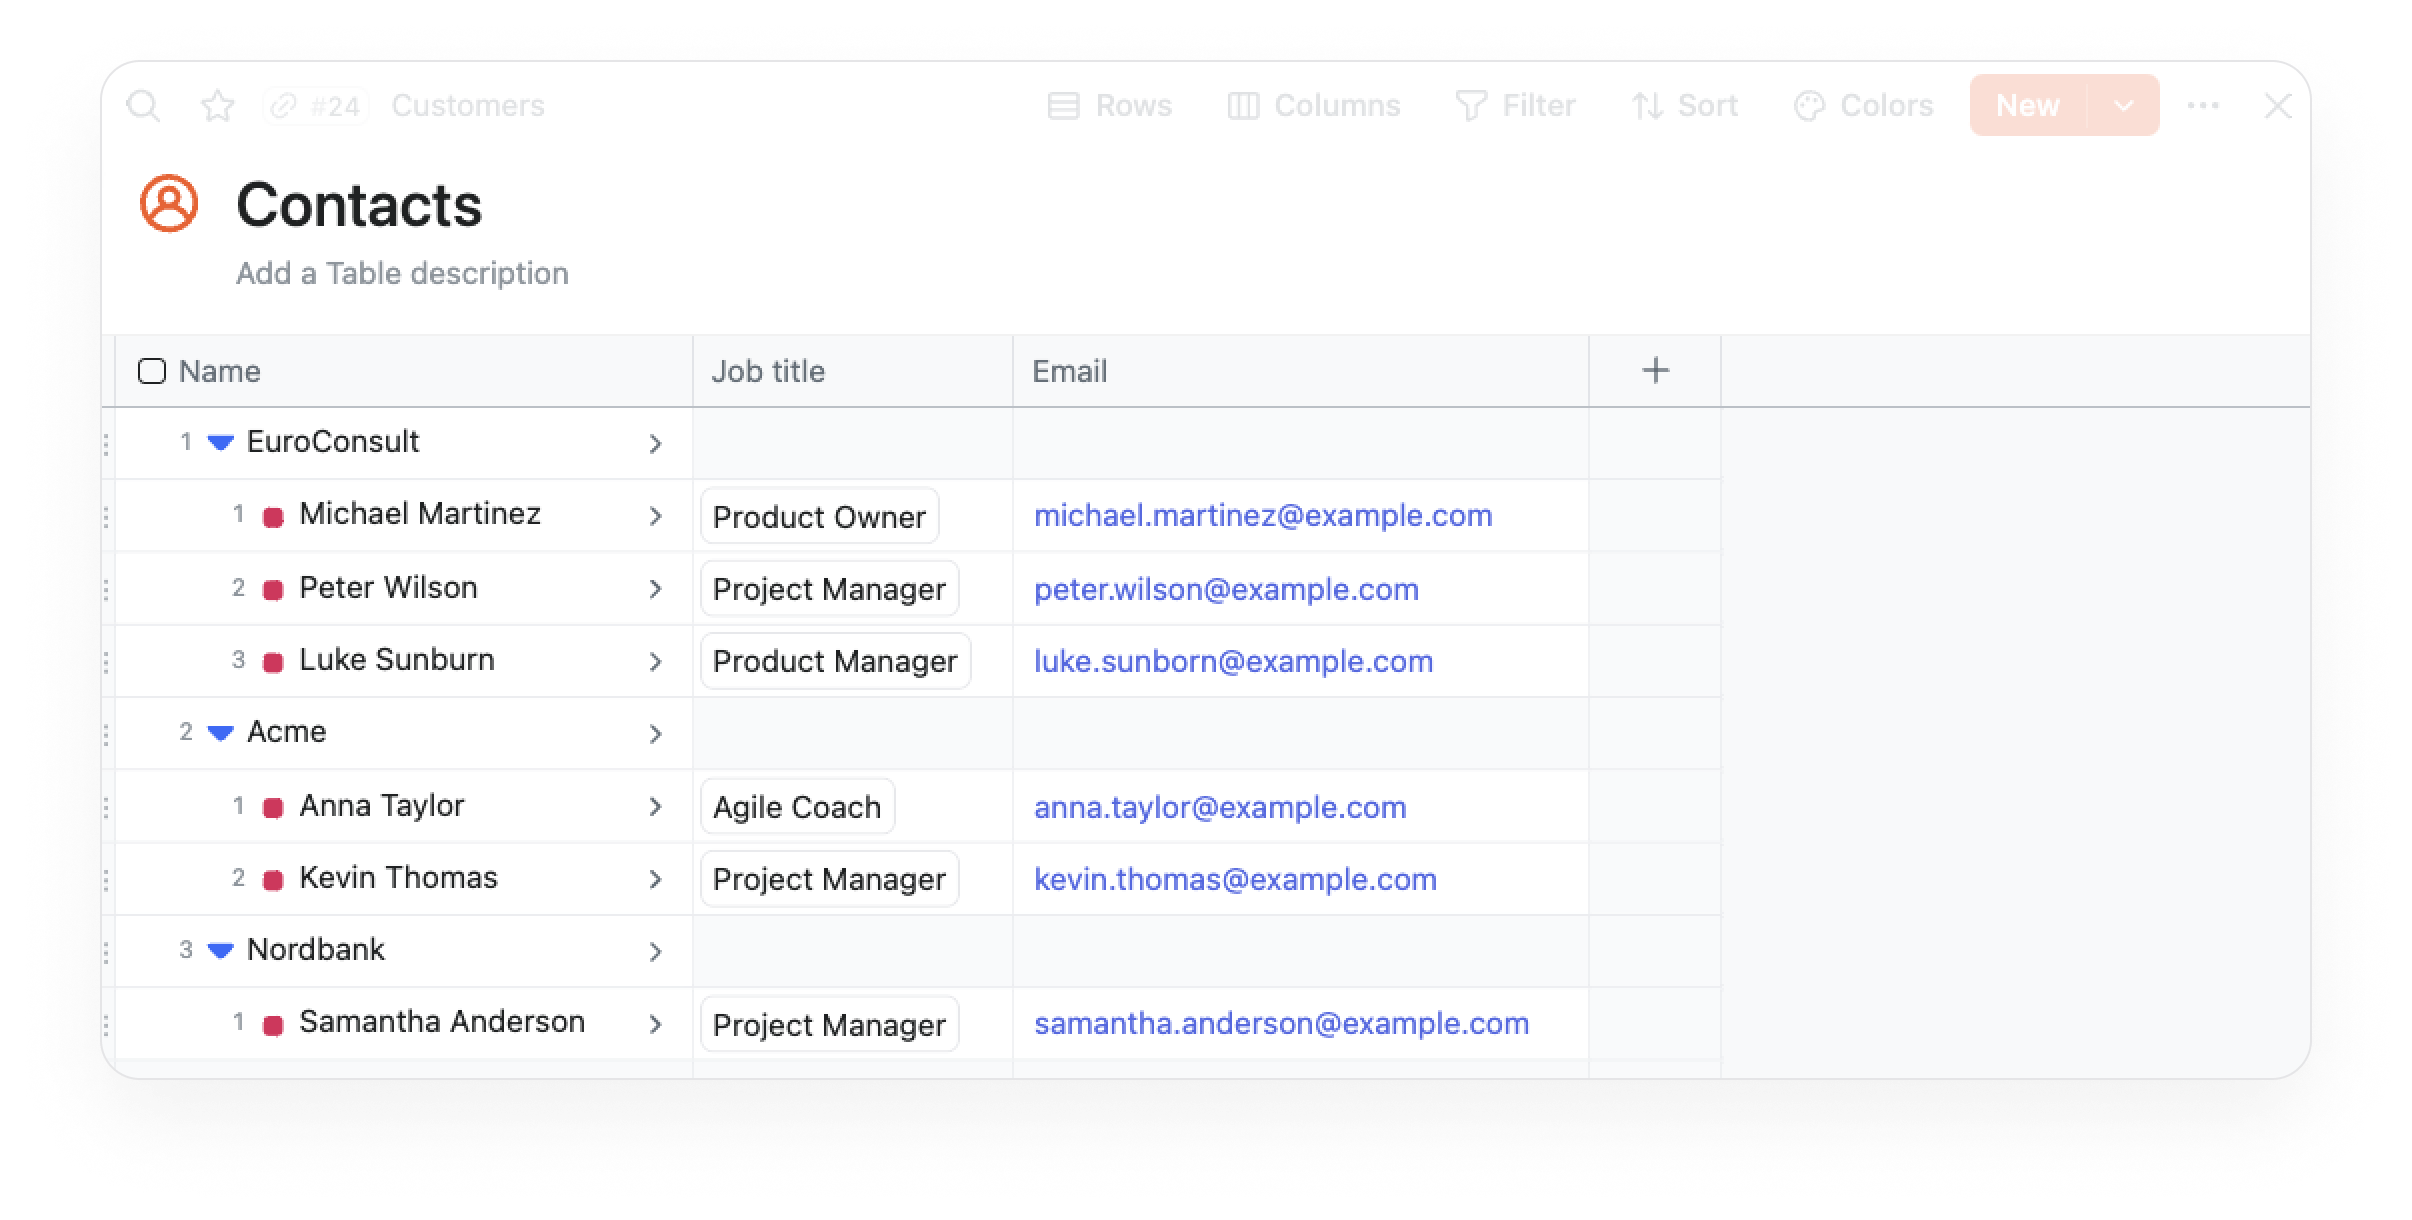Open the Colors palette tool
Screen dimensions: 2412x1220
coord(1863,106)
